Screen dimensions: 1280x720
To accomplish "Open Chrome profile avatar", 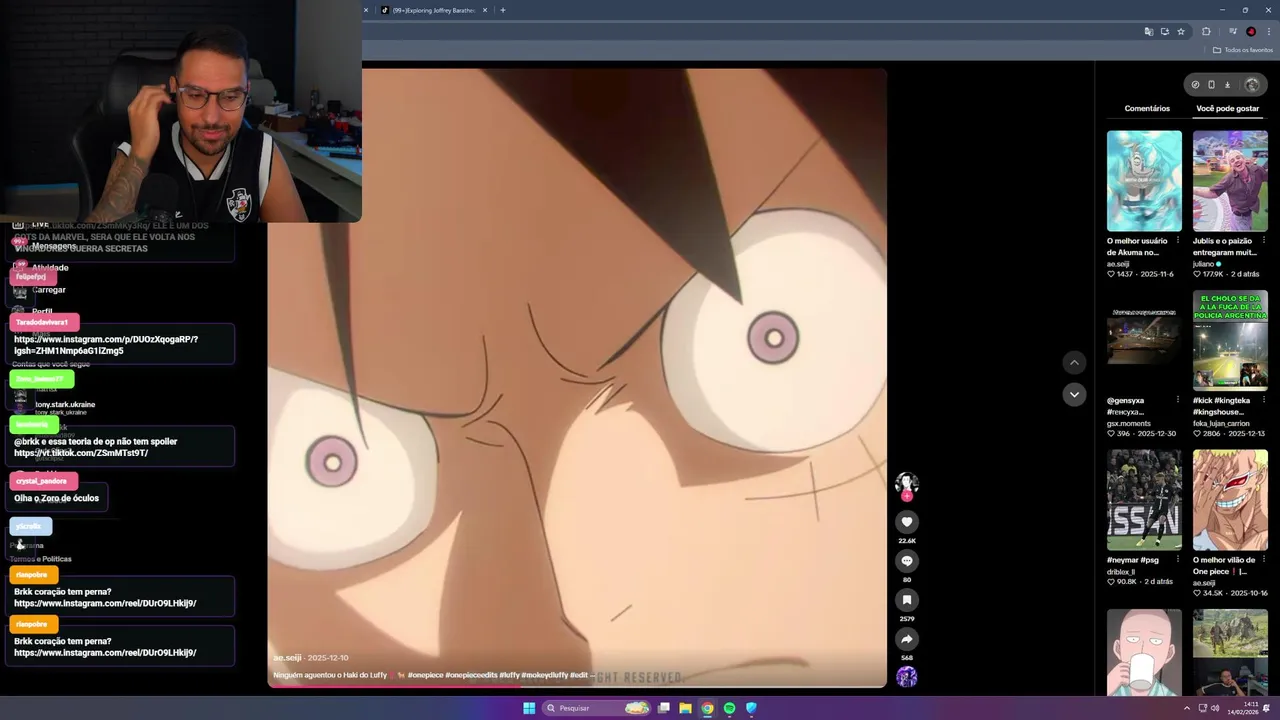I will pos(1251,32).
